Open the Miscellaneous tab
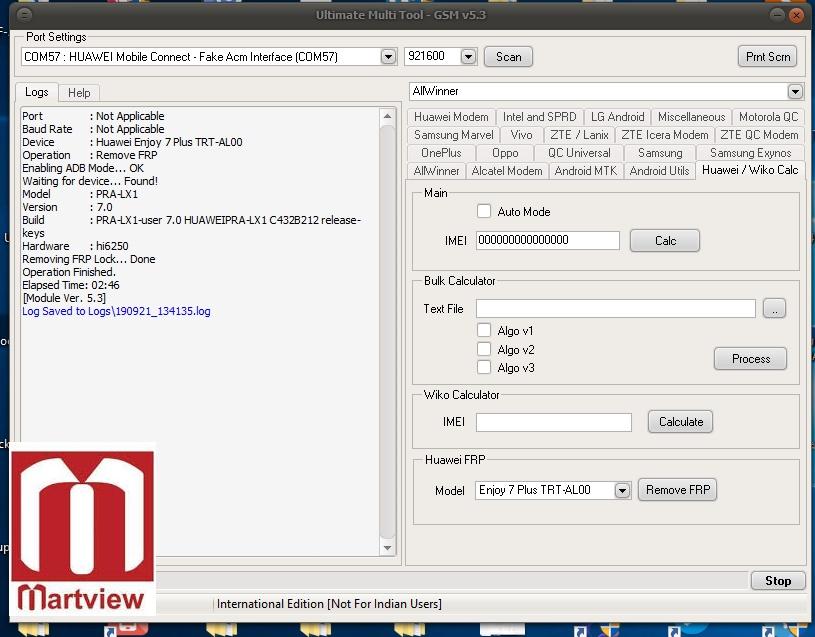 (x=691, y=117)
